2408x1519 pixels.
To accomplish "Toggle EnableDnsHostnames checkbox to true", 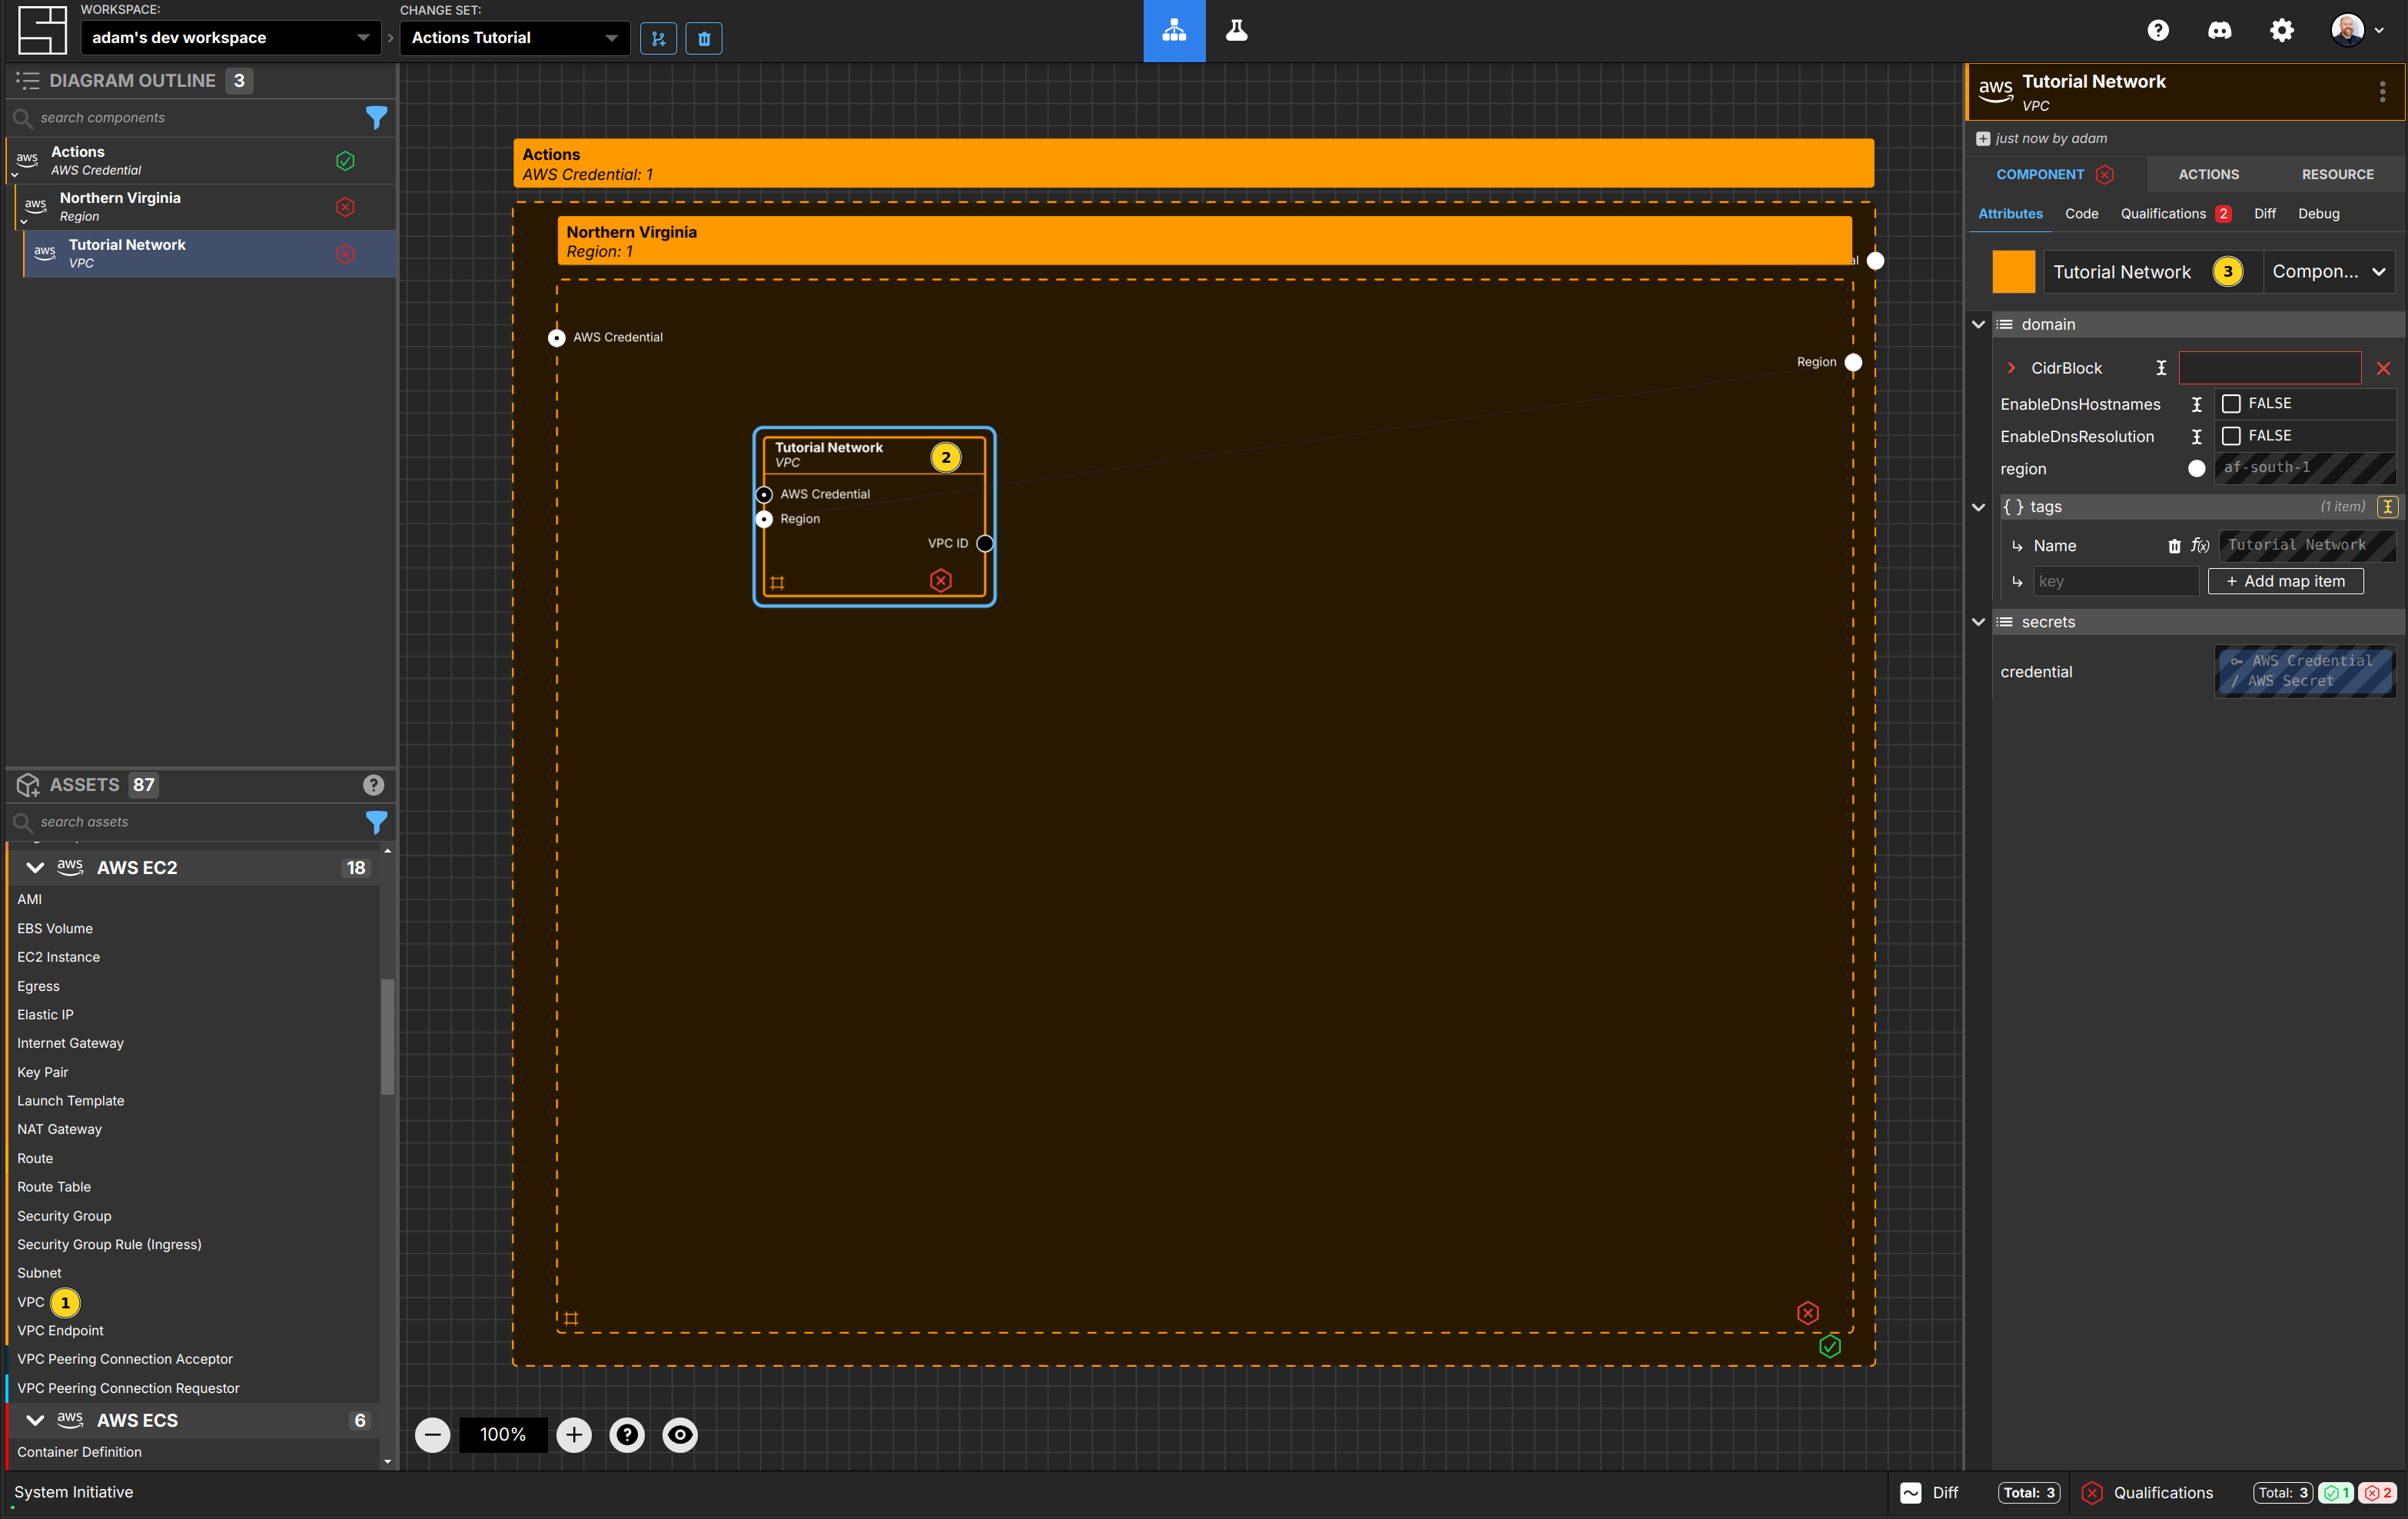I will click(2230, 403).
